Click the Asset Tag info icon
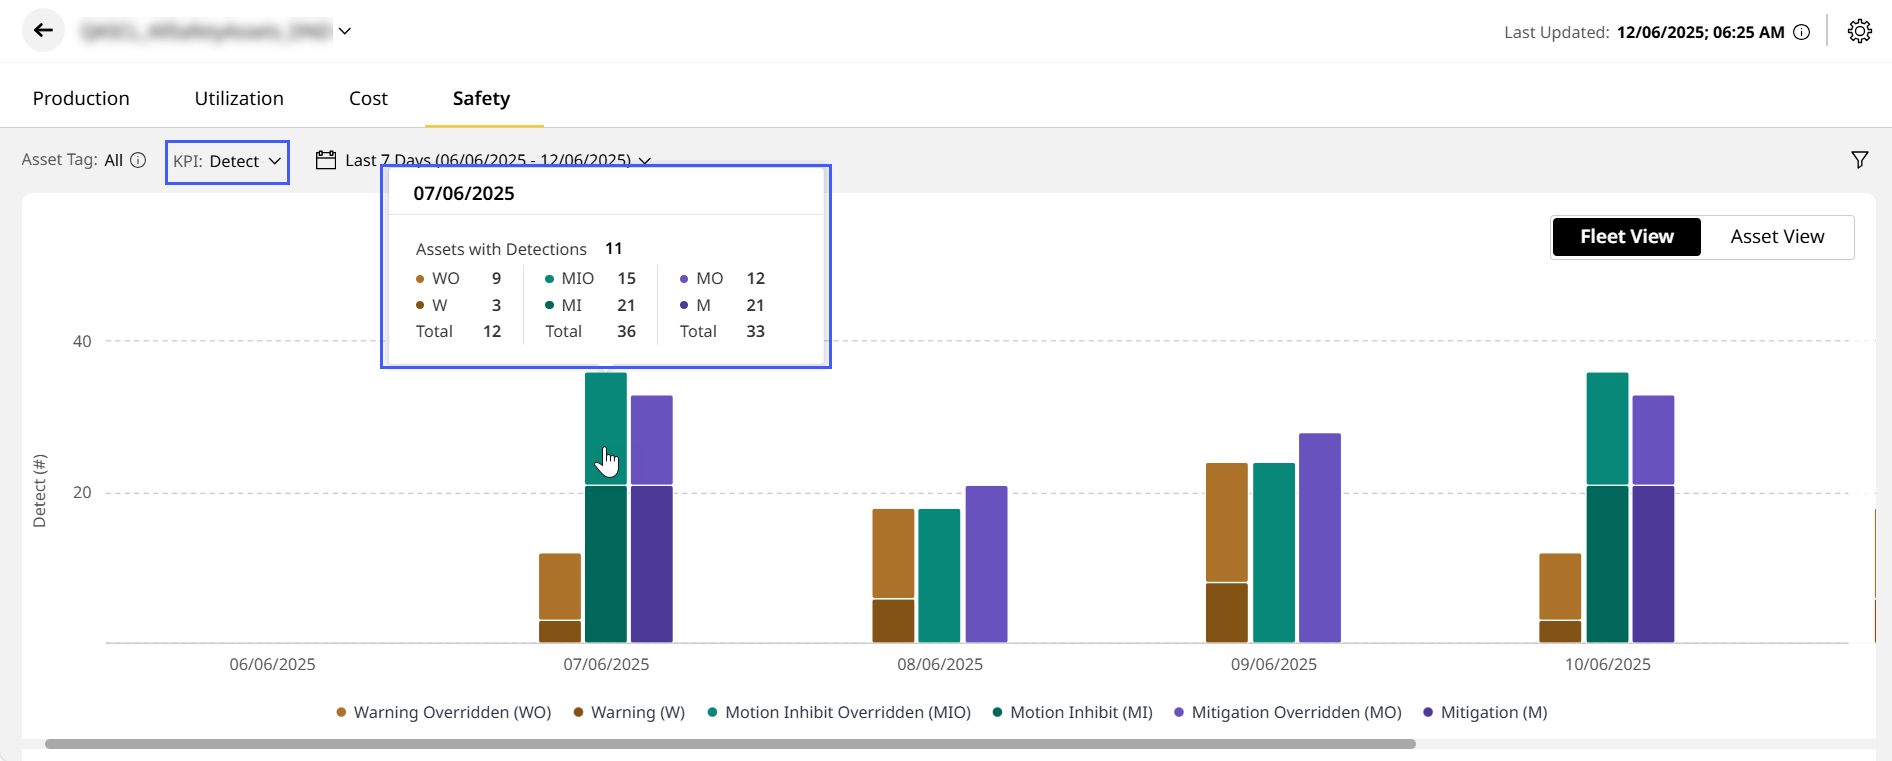 (x=139, y=160)
